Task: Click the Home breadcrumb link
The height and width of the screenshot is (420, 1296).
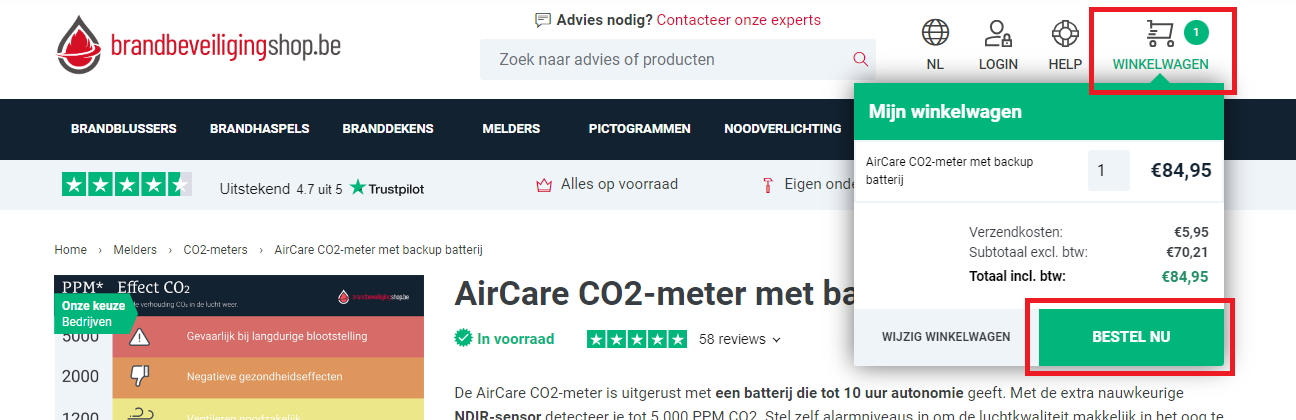Action: [x=70, y=250]
